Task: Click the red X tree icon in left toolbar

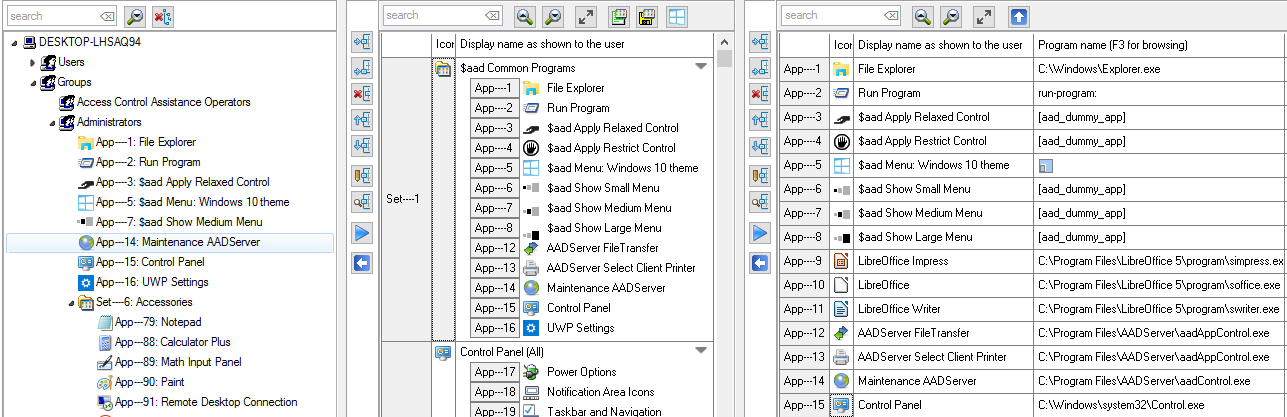Action: 165,16
